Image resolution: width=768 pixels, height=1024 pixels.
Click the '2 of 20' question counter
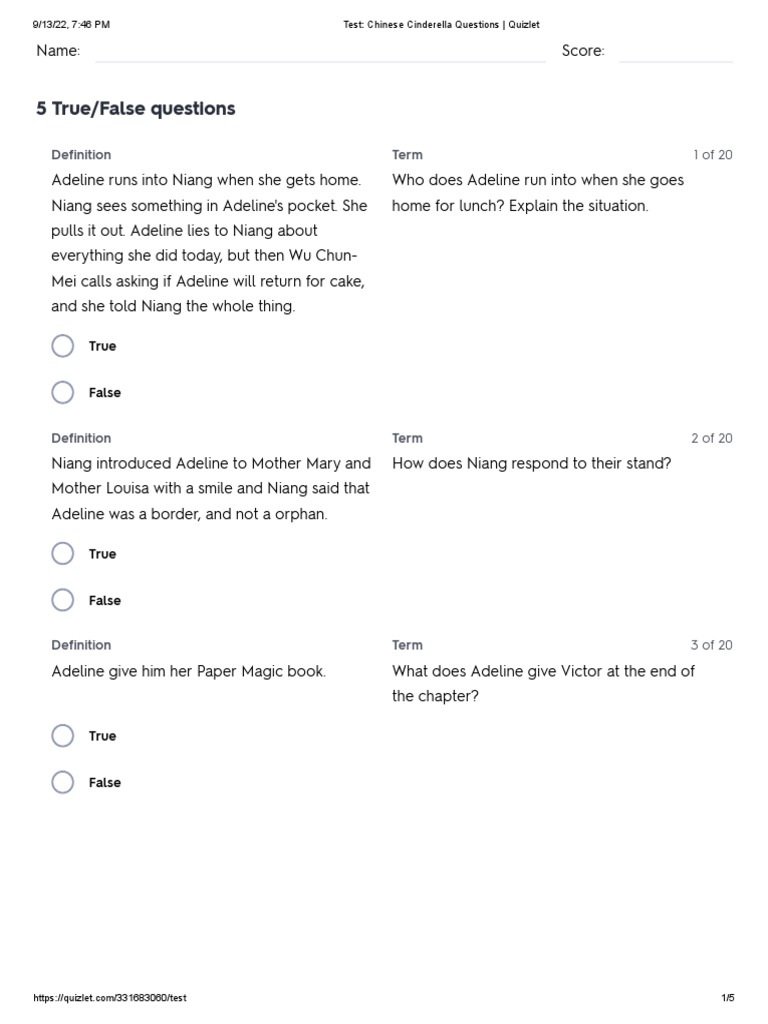tap(712, 438)
